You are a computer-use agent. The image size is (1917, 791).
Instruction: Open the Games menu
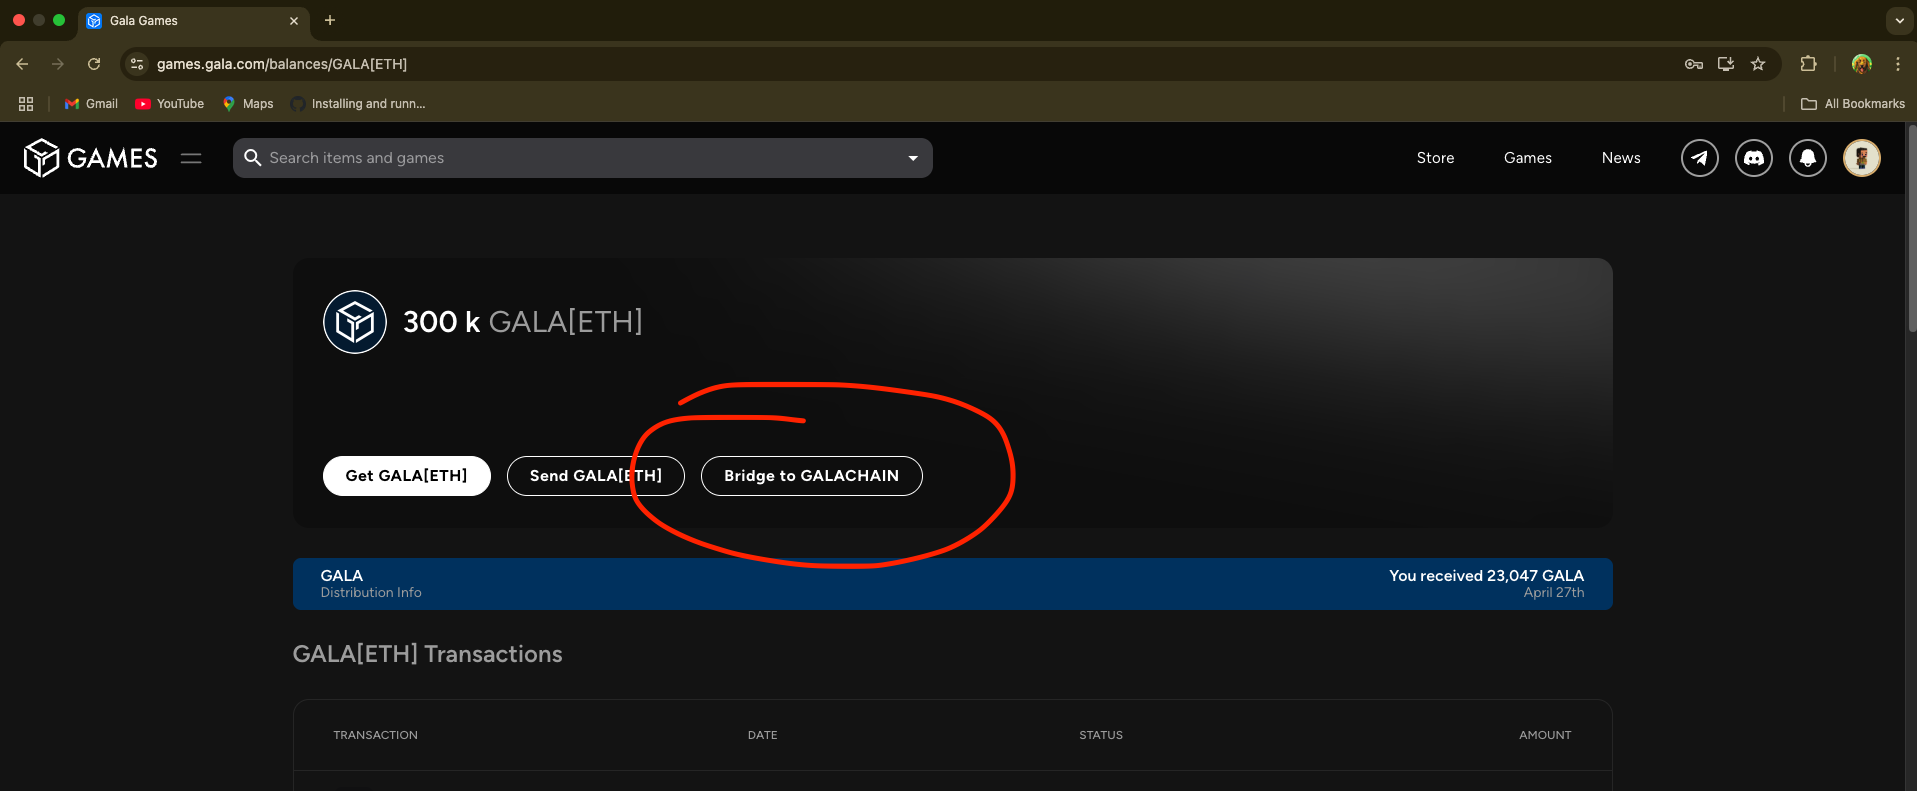click(x=1528, y=158)
